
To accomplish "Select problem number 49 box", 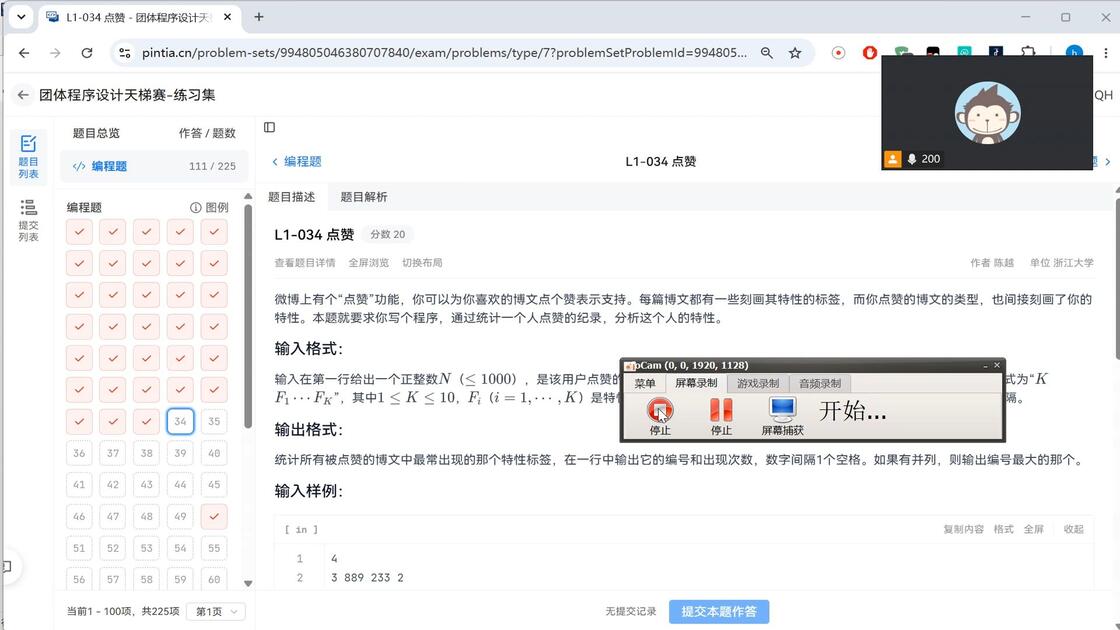I will (180, 516).
